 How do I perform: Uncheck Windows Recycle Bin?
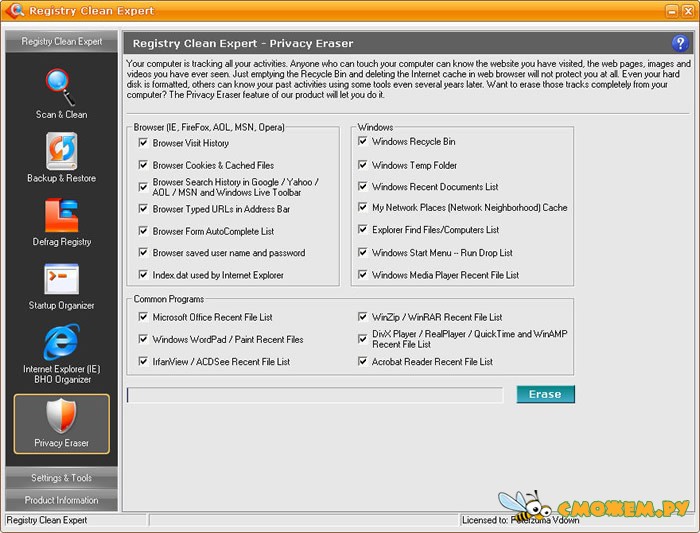362,142
